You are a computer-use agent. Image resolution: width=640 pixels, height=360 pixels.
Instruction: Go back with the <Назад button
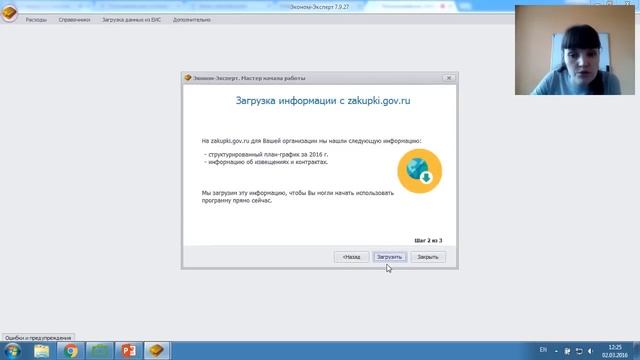coord(351,257)
